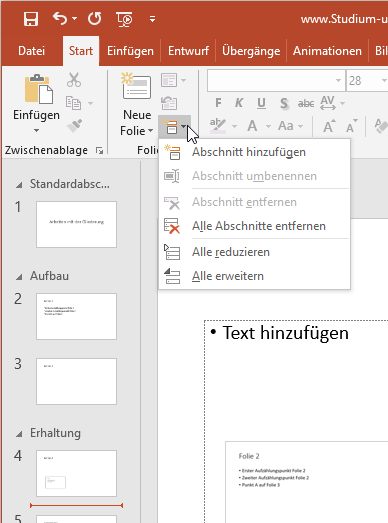Open the highlight color dropdown arrow
This screenshot has height=523, width=388.
[x=234, y=126]
